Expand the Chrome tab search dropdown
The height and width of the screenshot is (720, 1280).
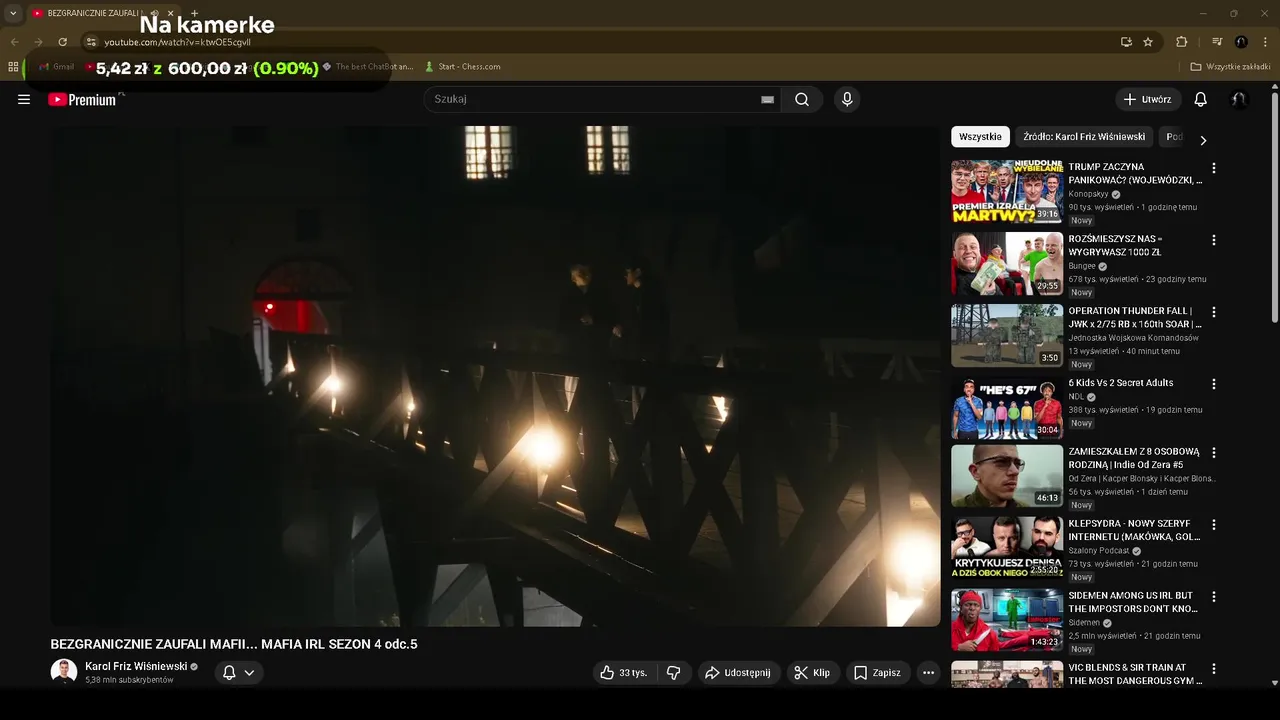tap(13, 13)
